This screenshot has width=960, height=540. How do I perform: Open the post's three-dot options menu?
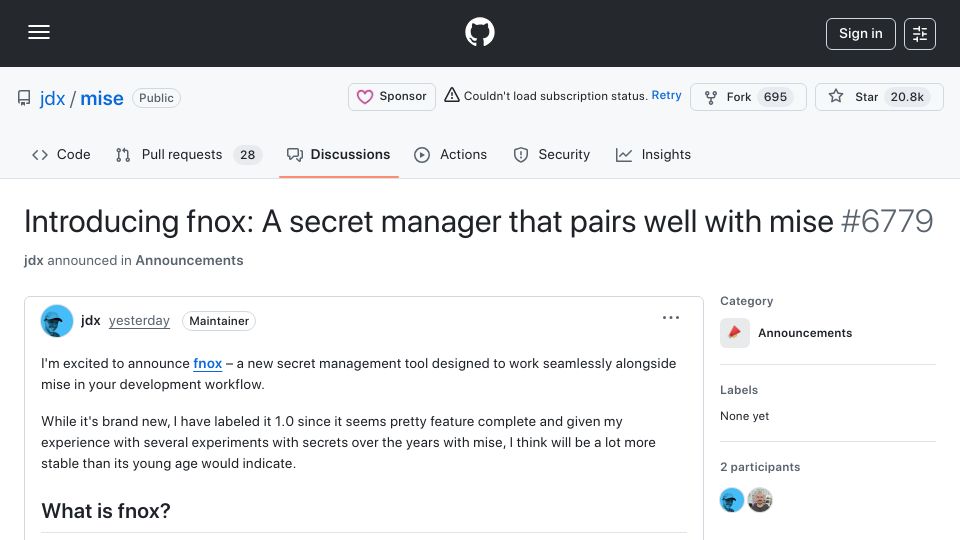click(671, 317)
